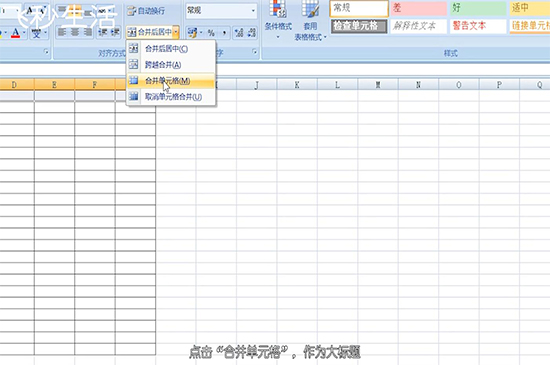550x365 pixels.
Task: Select column M header
Action: (378, 85)
